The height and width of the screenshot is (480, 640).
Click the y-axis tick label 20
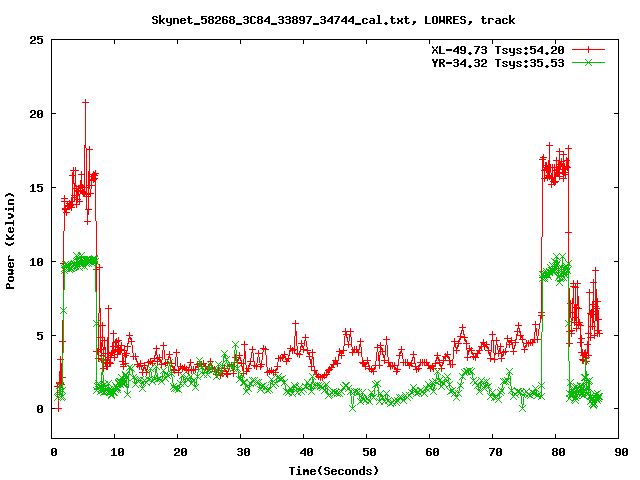[36, 114]
